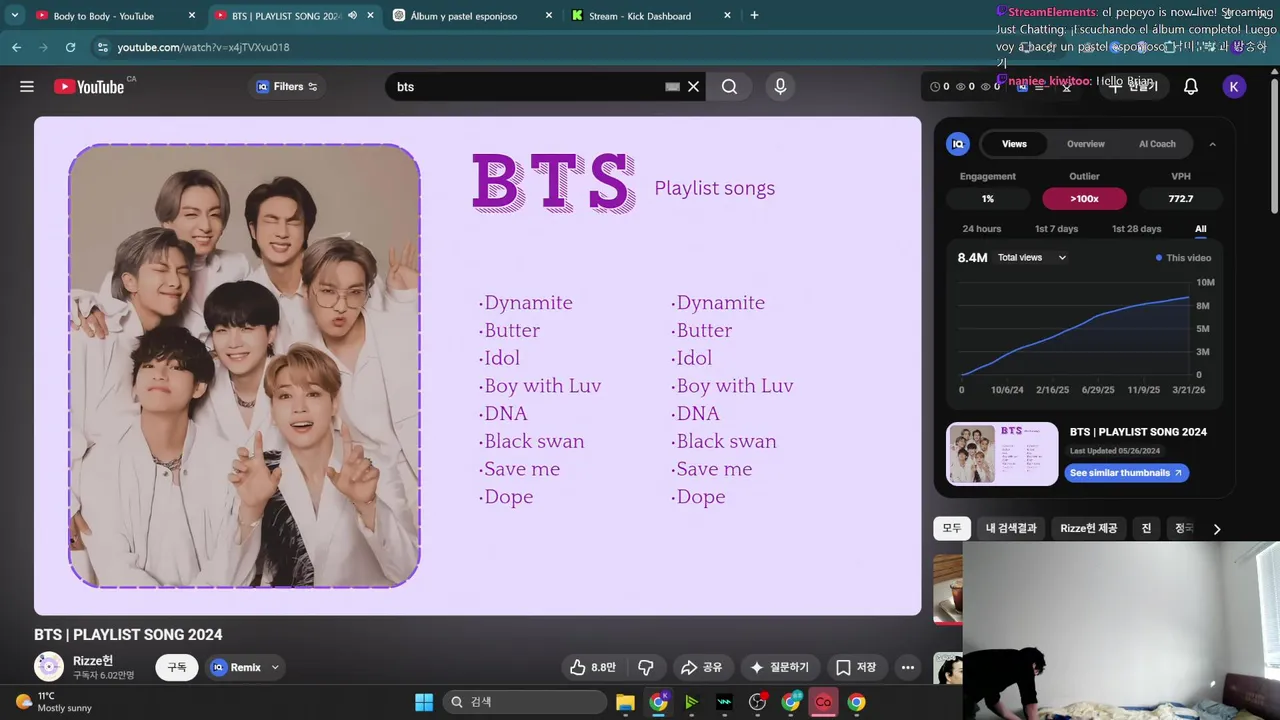Open more actions three-dot menu under video

click(x=907, y=667)
